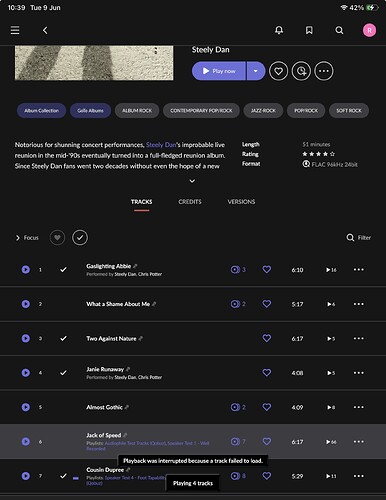Open search with magnifier icon

[339, 30]
